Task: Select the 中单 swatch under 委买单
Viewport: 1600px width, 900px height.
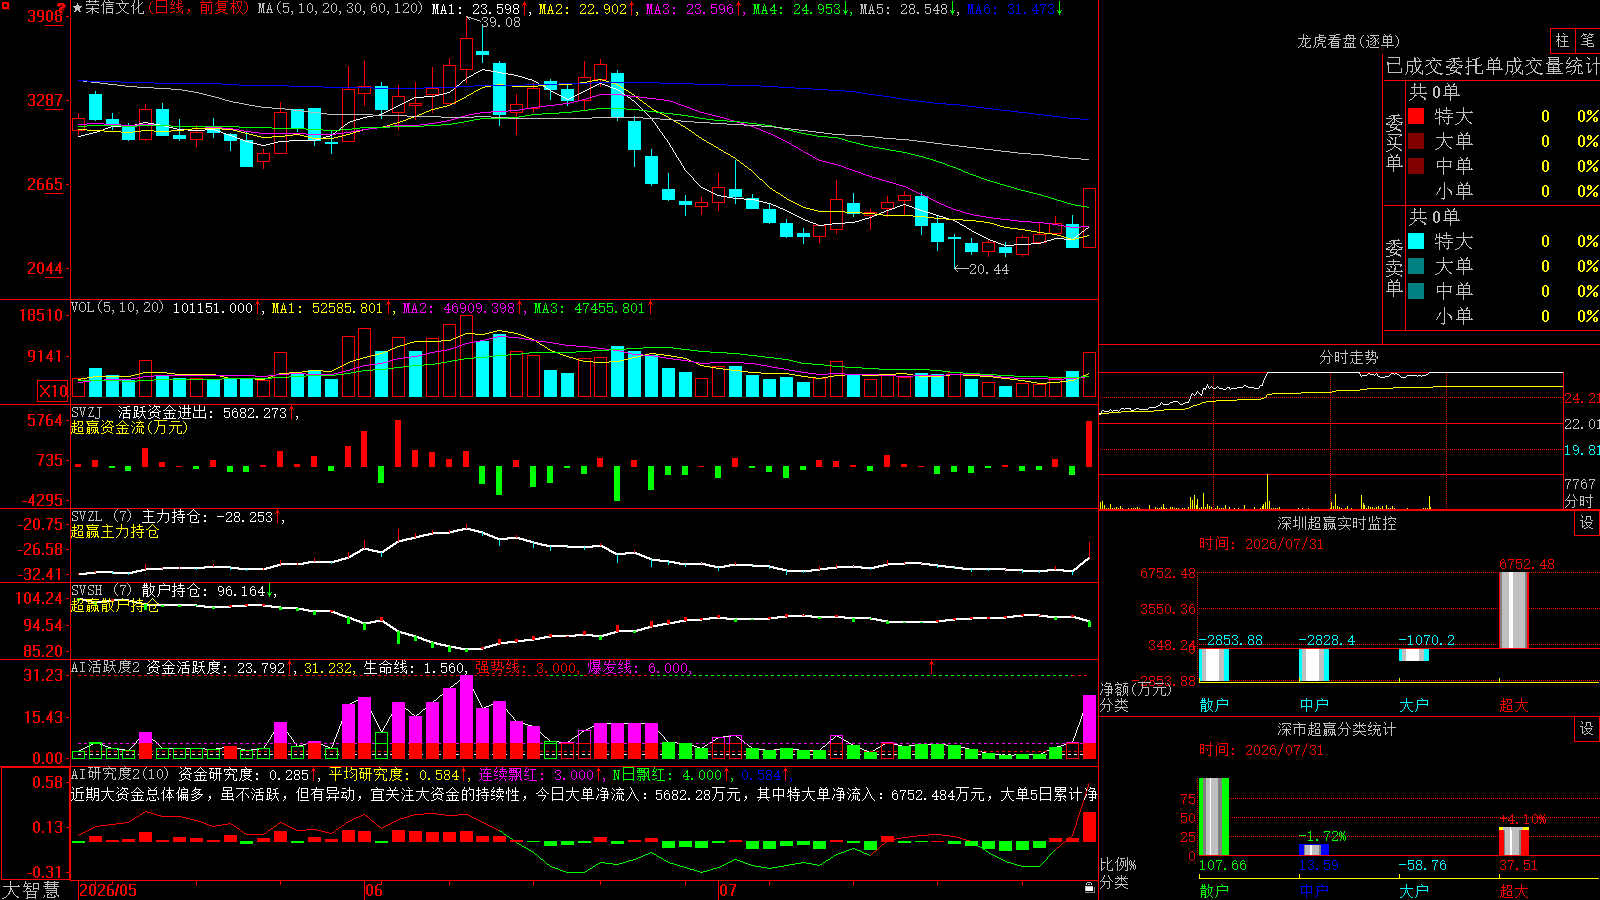Action: click(x=1416, y=166)
